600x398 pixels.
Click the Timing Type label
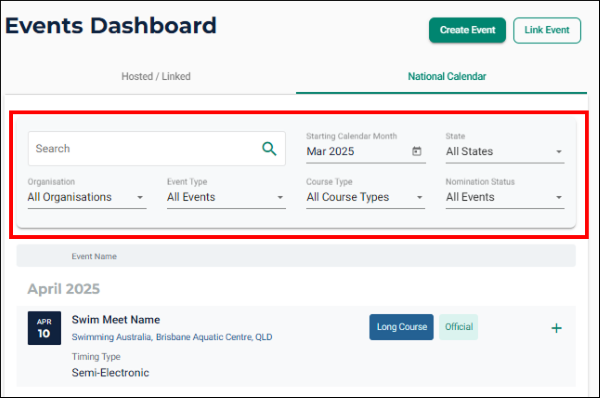coord(96,357)
